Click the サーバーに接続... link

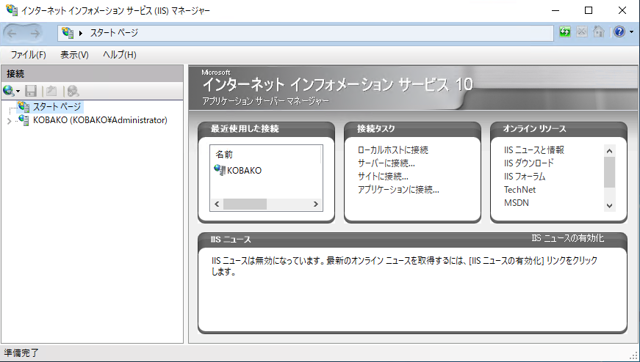tap(386, 163)
